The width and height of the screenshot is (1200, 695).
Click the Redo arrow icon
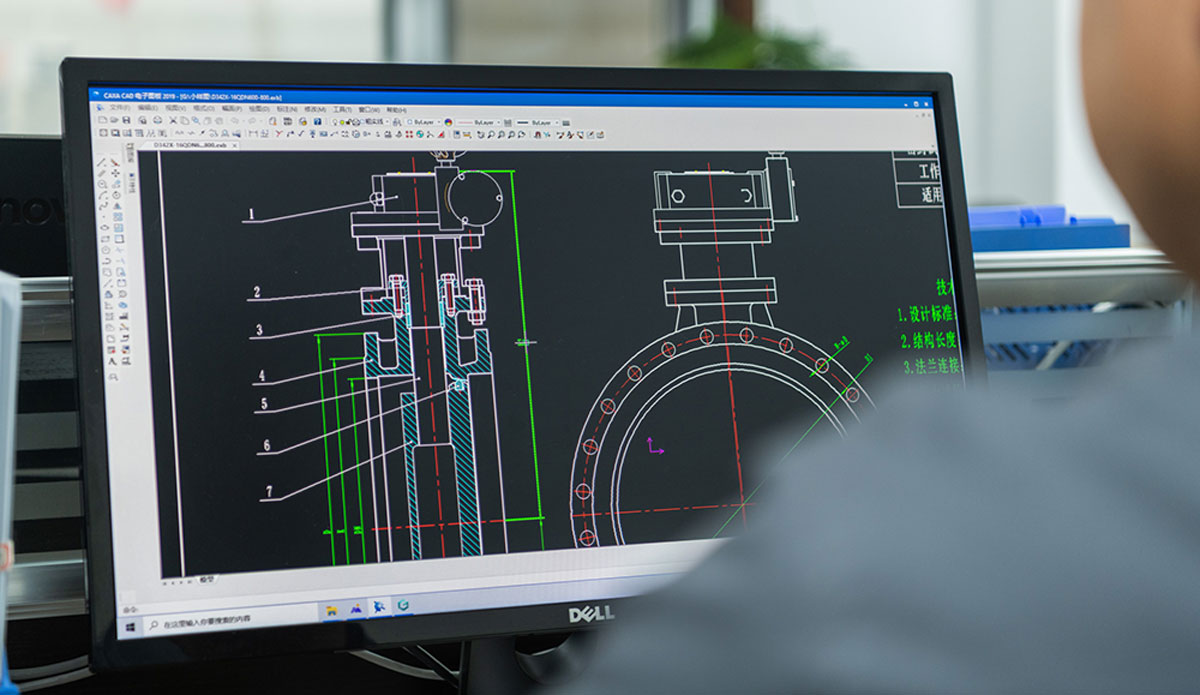[252, 122]
